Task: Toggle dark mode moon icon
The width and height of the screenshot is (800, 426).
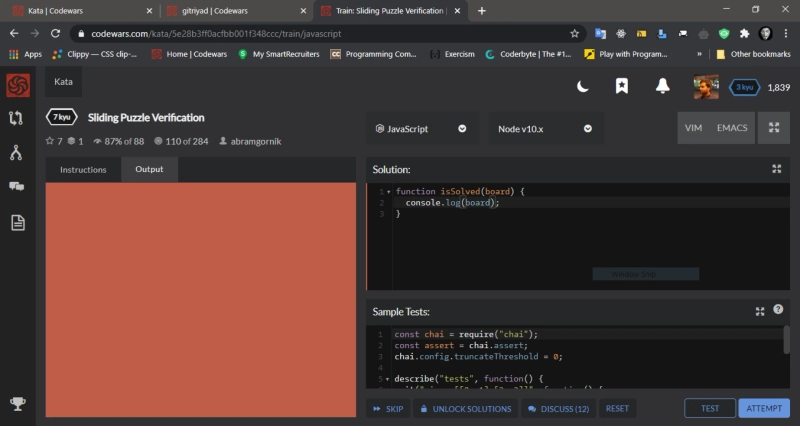Action: (583, 86)
